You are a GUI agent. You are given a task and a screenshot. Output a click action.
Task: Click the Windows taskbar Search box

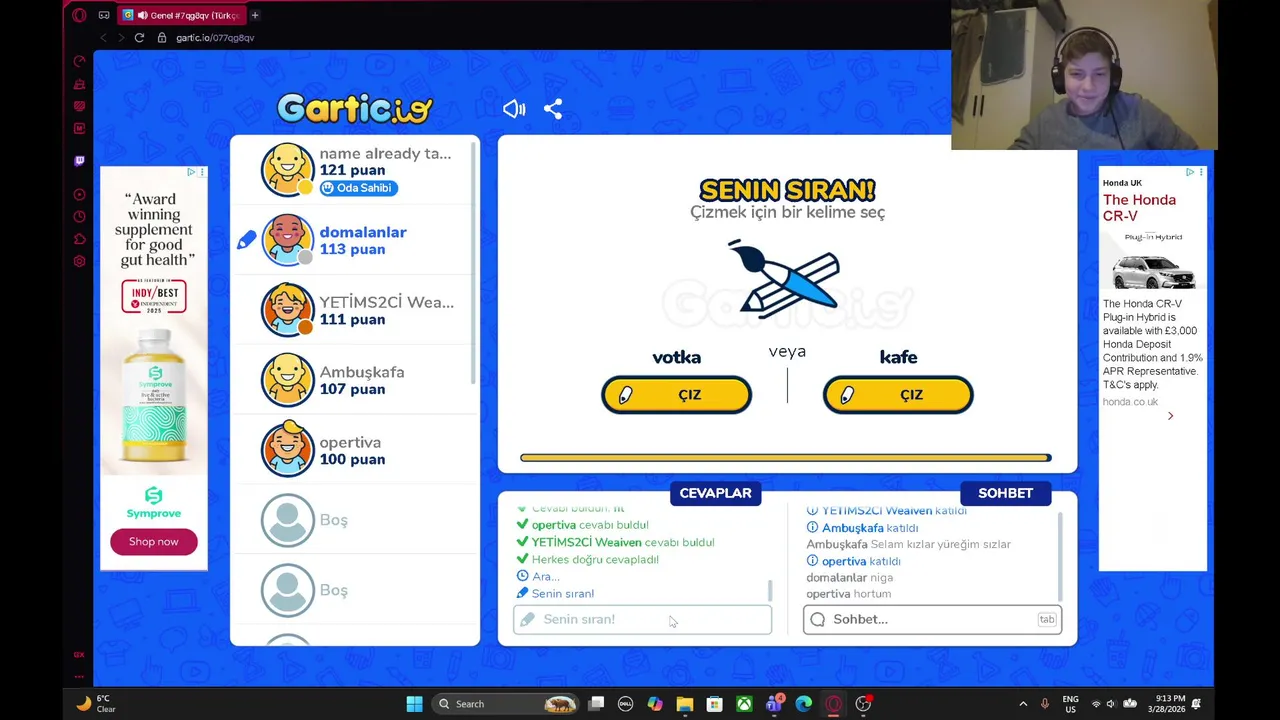pyautogui.click(x=505, y=704)
